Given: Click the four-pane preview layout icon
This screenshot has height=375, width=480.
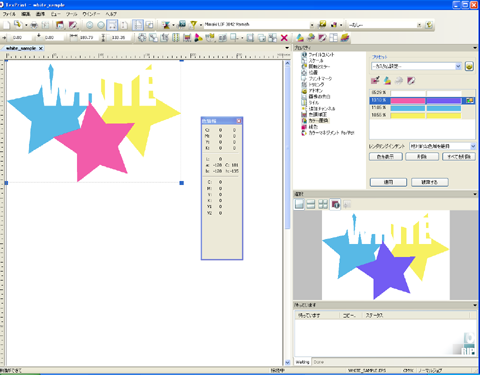Looking at the screenshot, I should pos(323,204).
